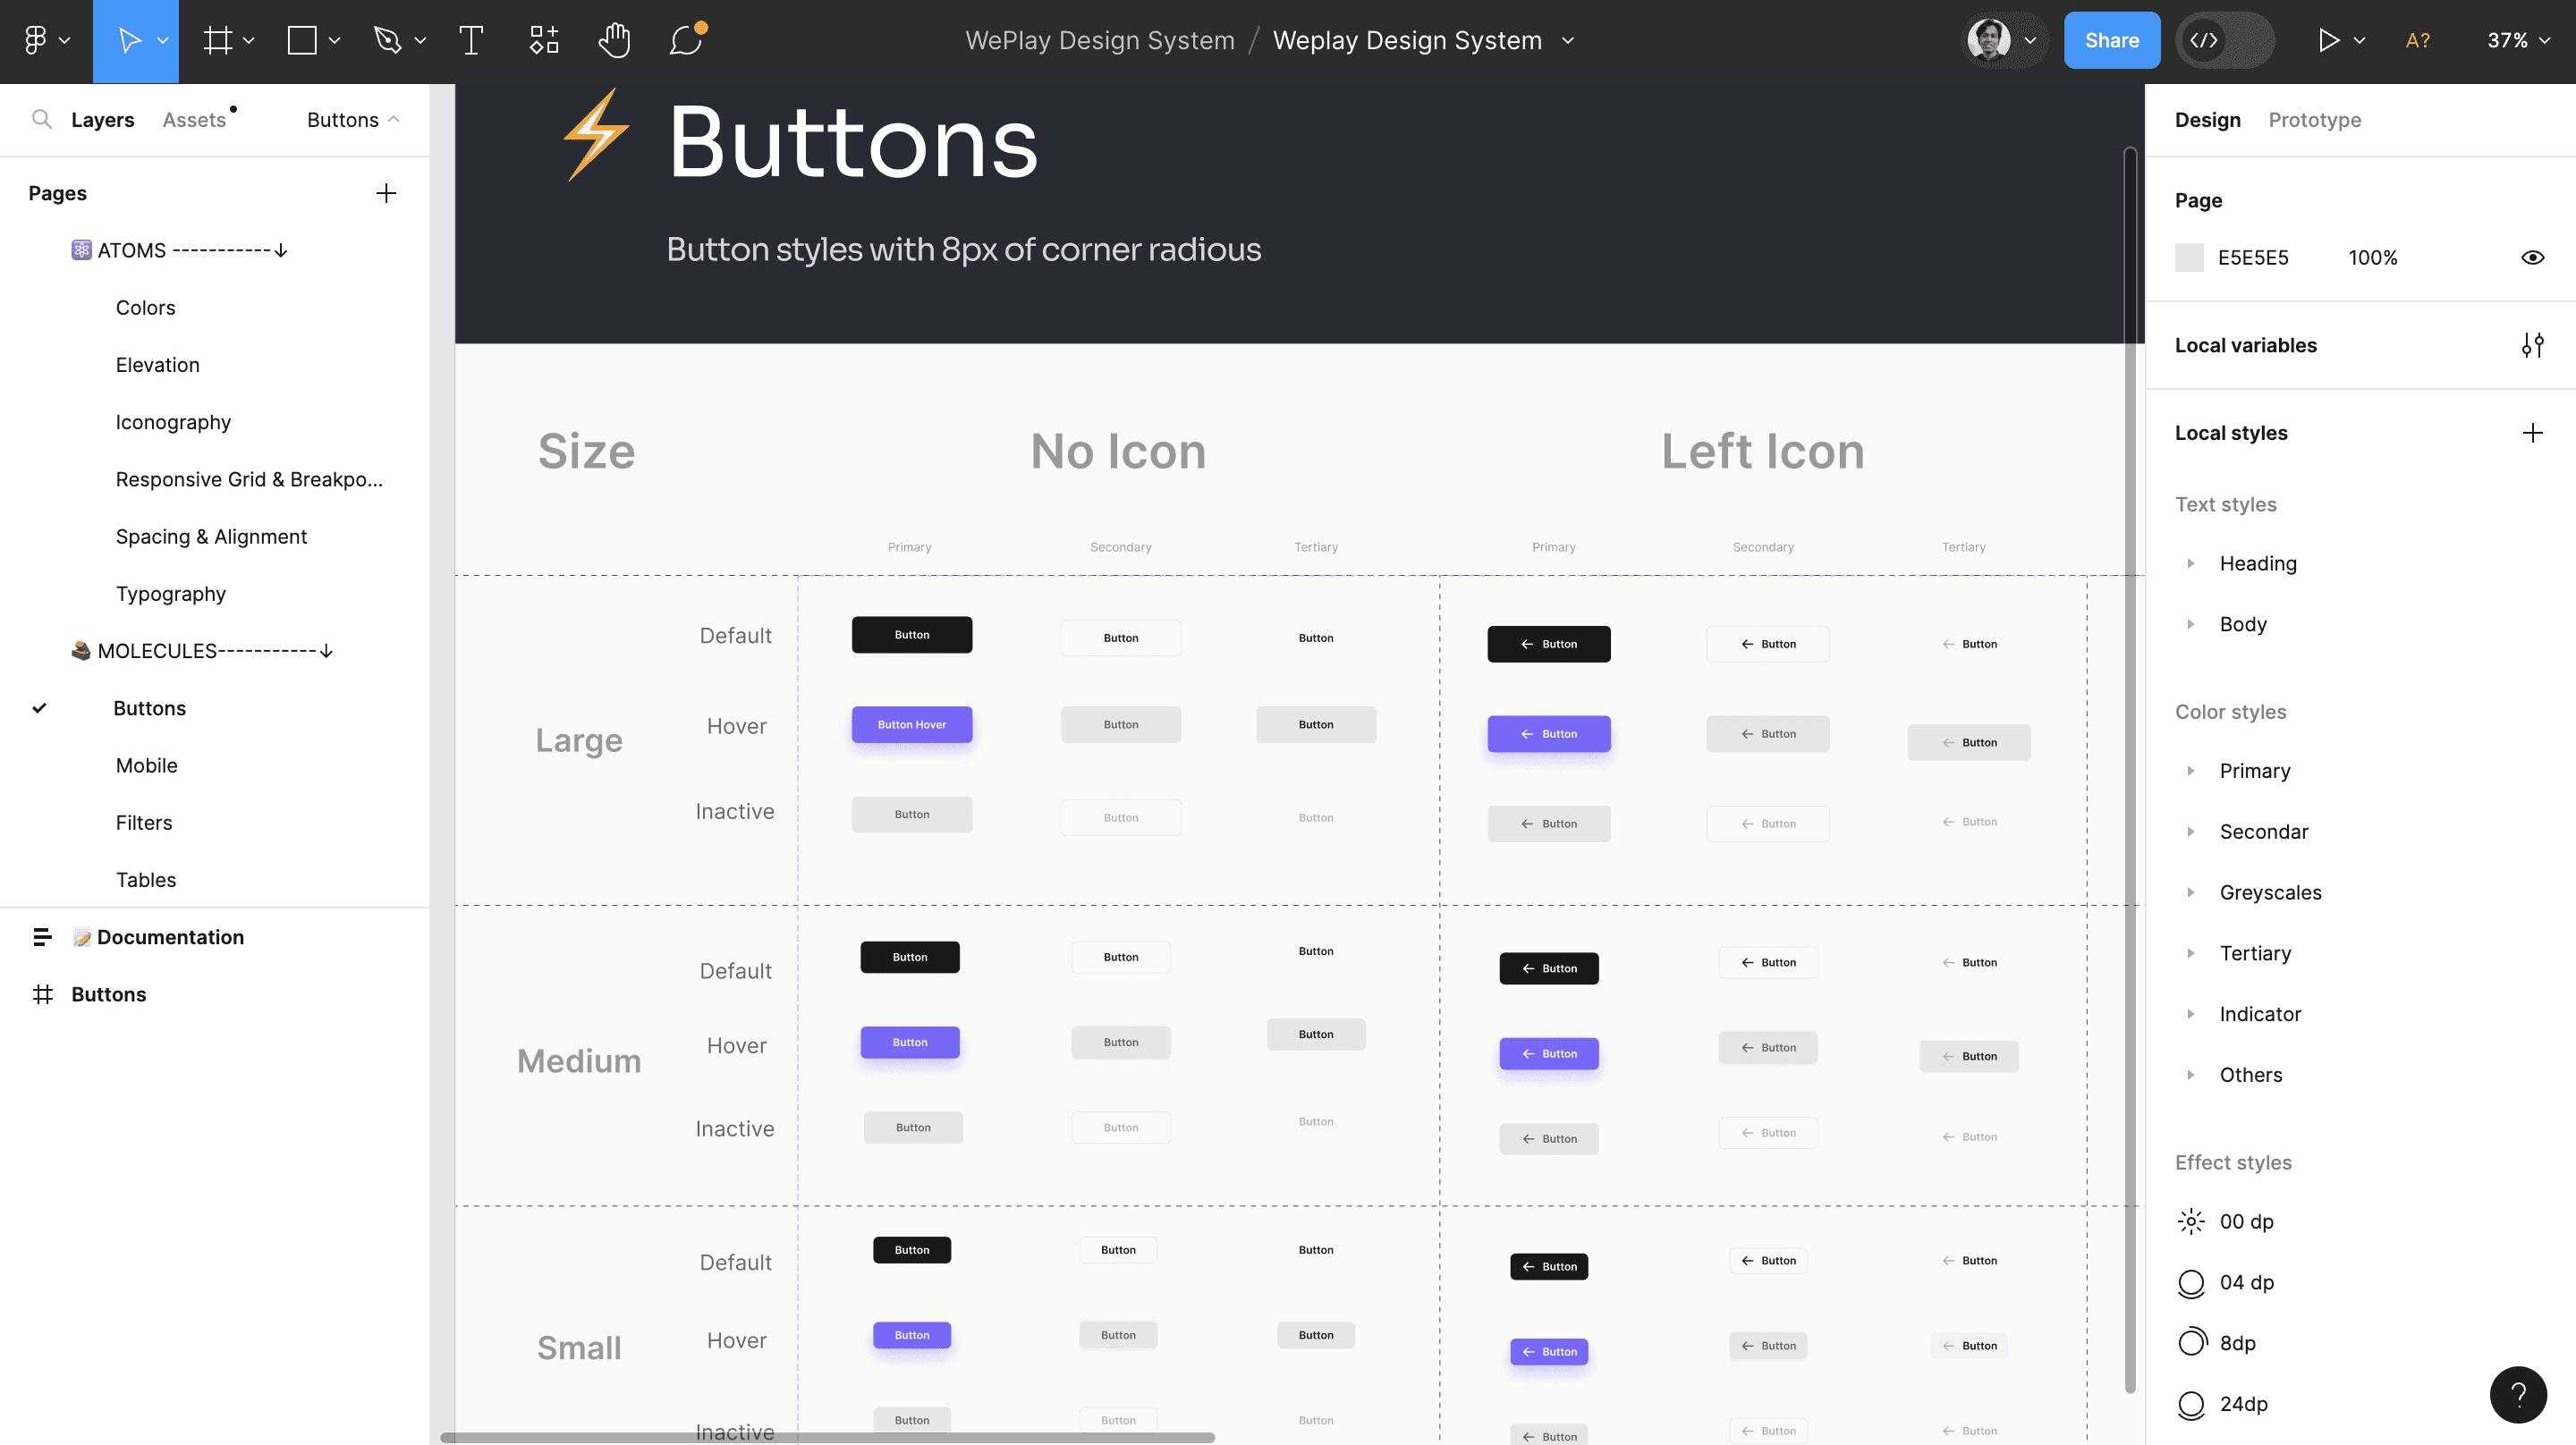Open Local variables settings icon
Image resolution: width=2576 pixels, height=1445 pixels.
[2531, 345]
